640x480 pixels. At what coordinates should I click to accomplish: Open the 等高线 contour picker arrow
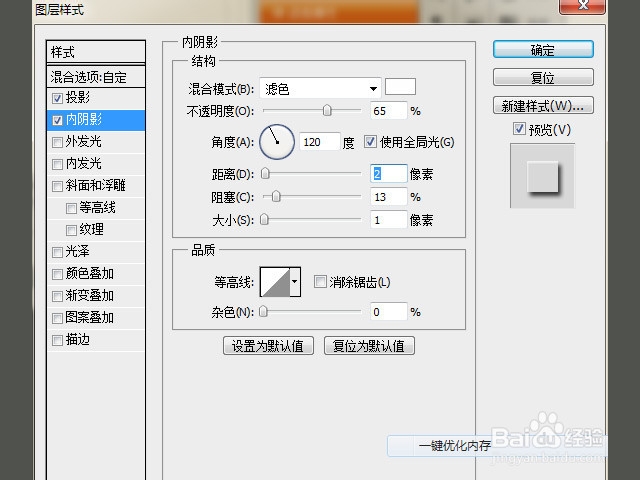[295, 282]
